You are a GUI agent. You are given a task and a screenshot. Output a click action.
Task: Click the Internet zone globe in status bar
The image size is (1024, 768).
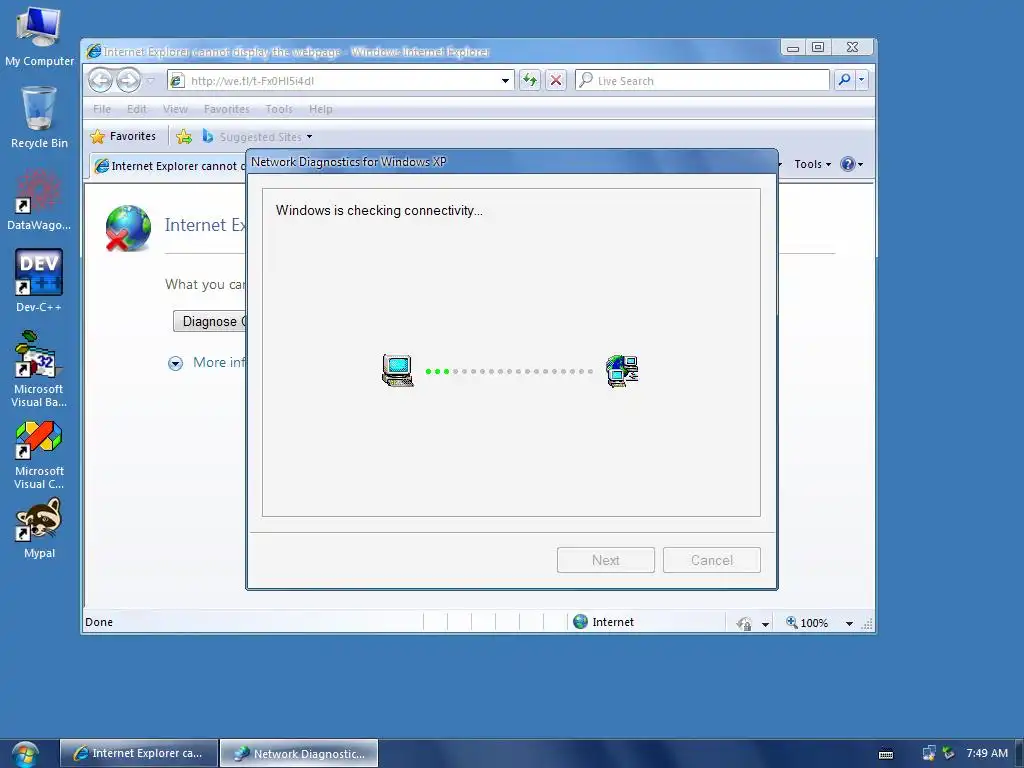tap(580, 622)
